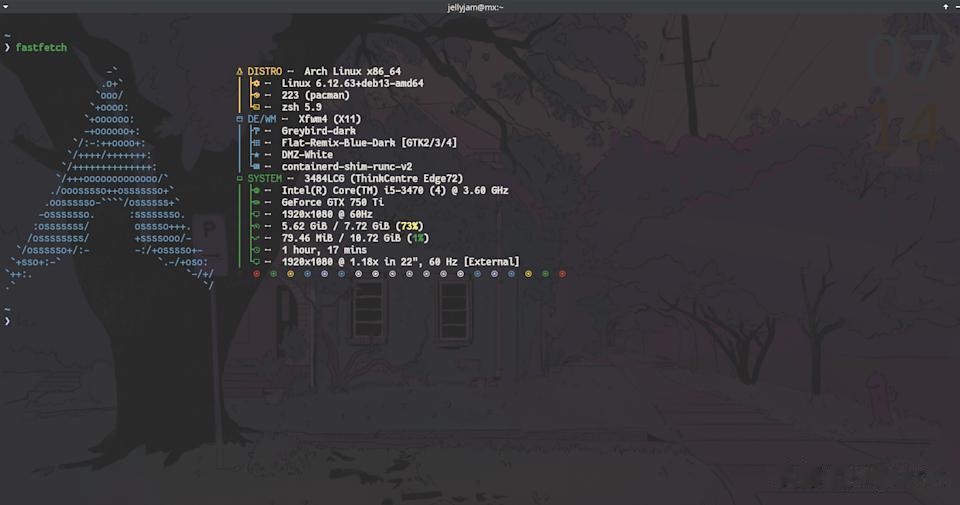Click the CPU icon beside Intel(R) Core

pos(256,190)
